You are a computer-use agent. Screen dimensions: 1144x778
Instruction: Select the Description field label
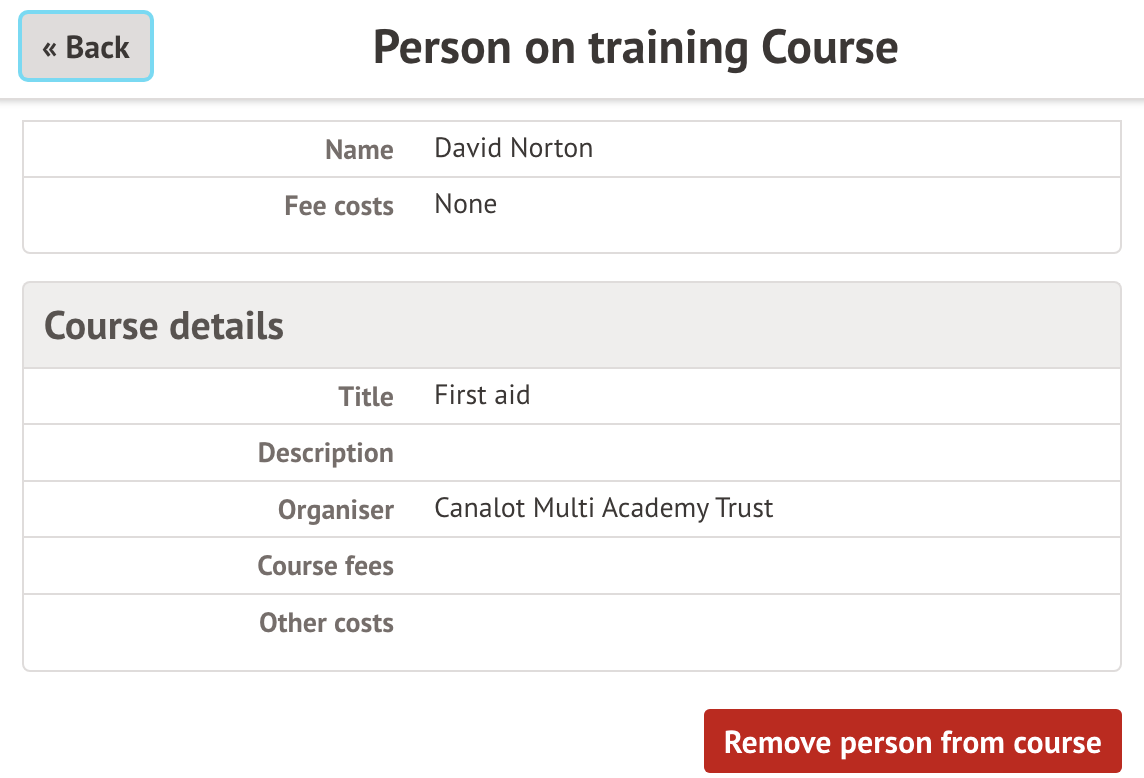325,453
